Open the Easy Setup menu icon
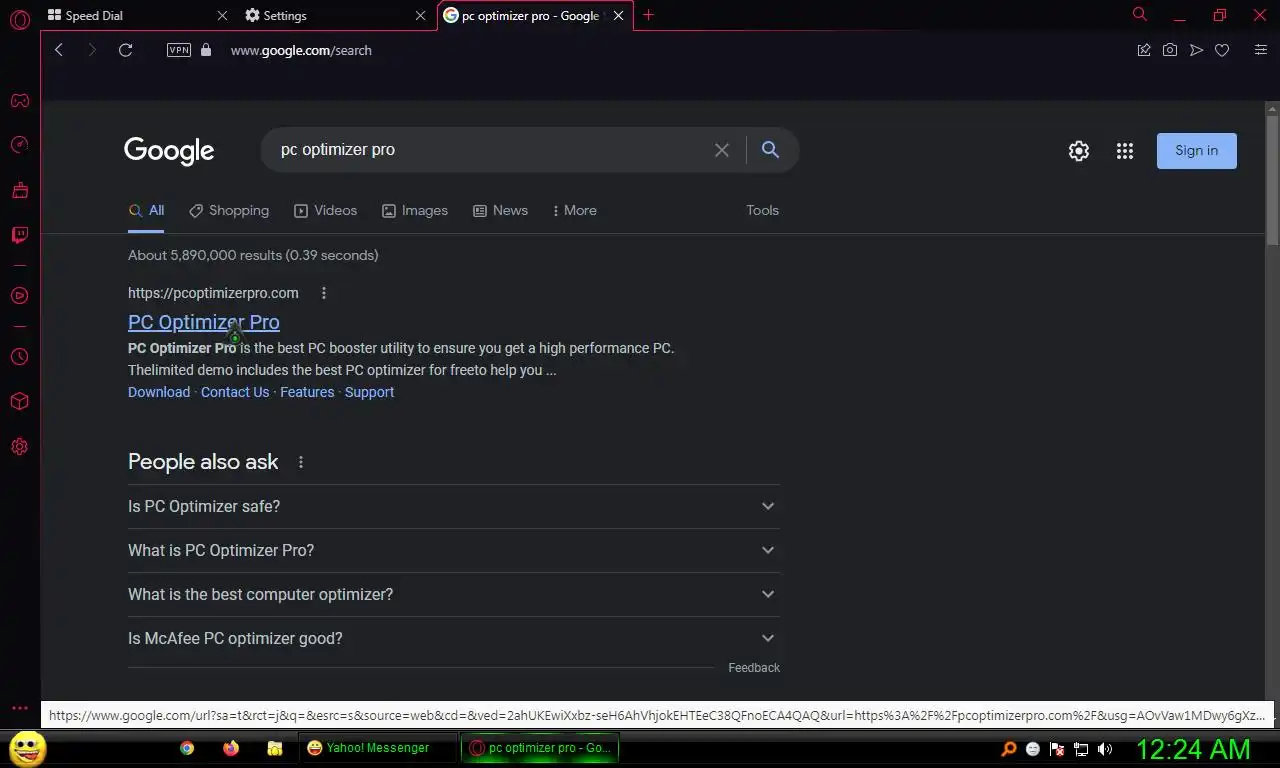Screen dimensions: 1280x768 [1260, 50]
